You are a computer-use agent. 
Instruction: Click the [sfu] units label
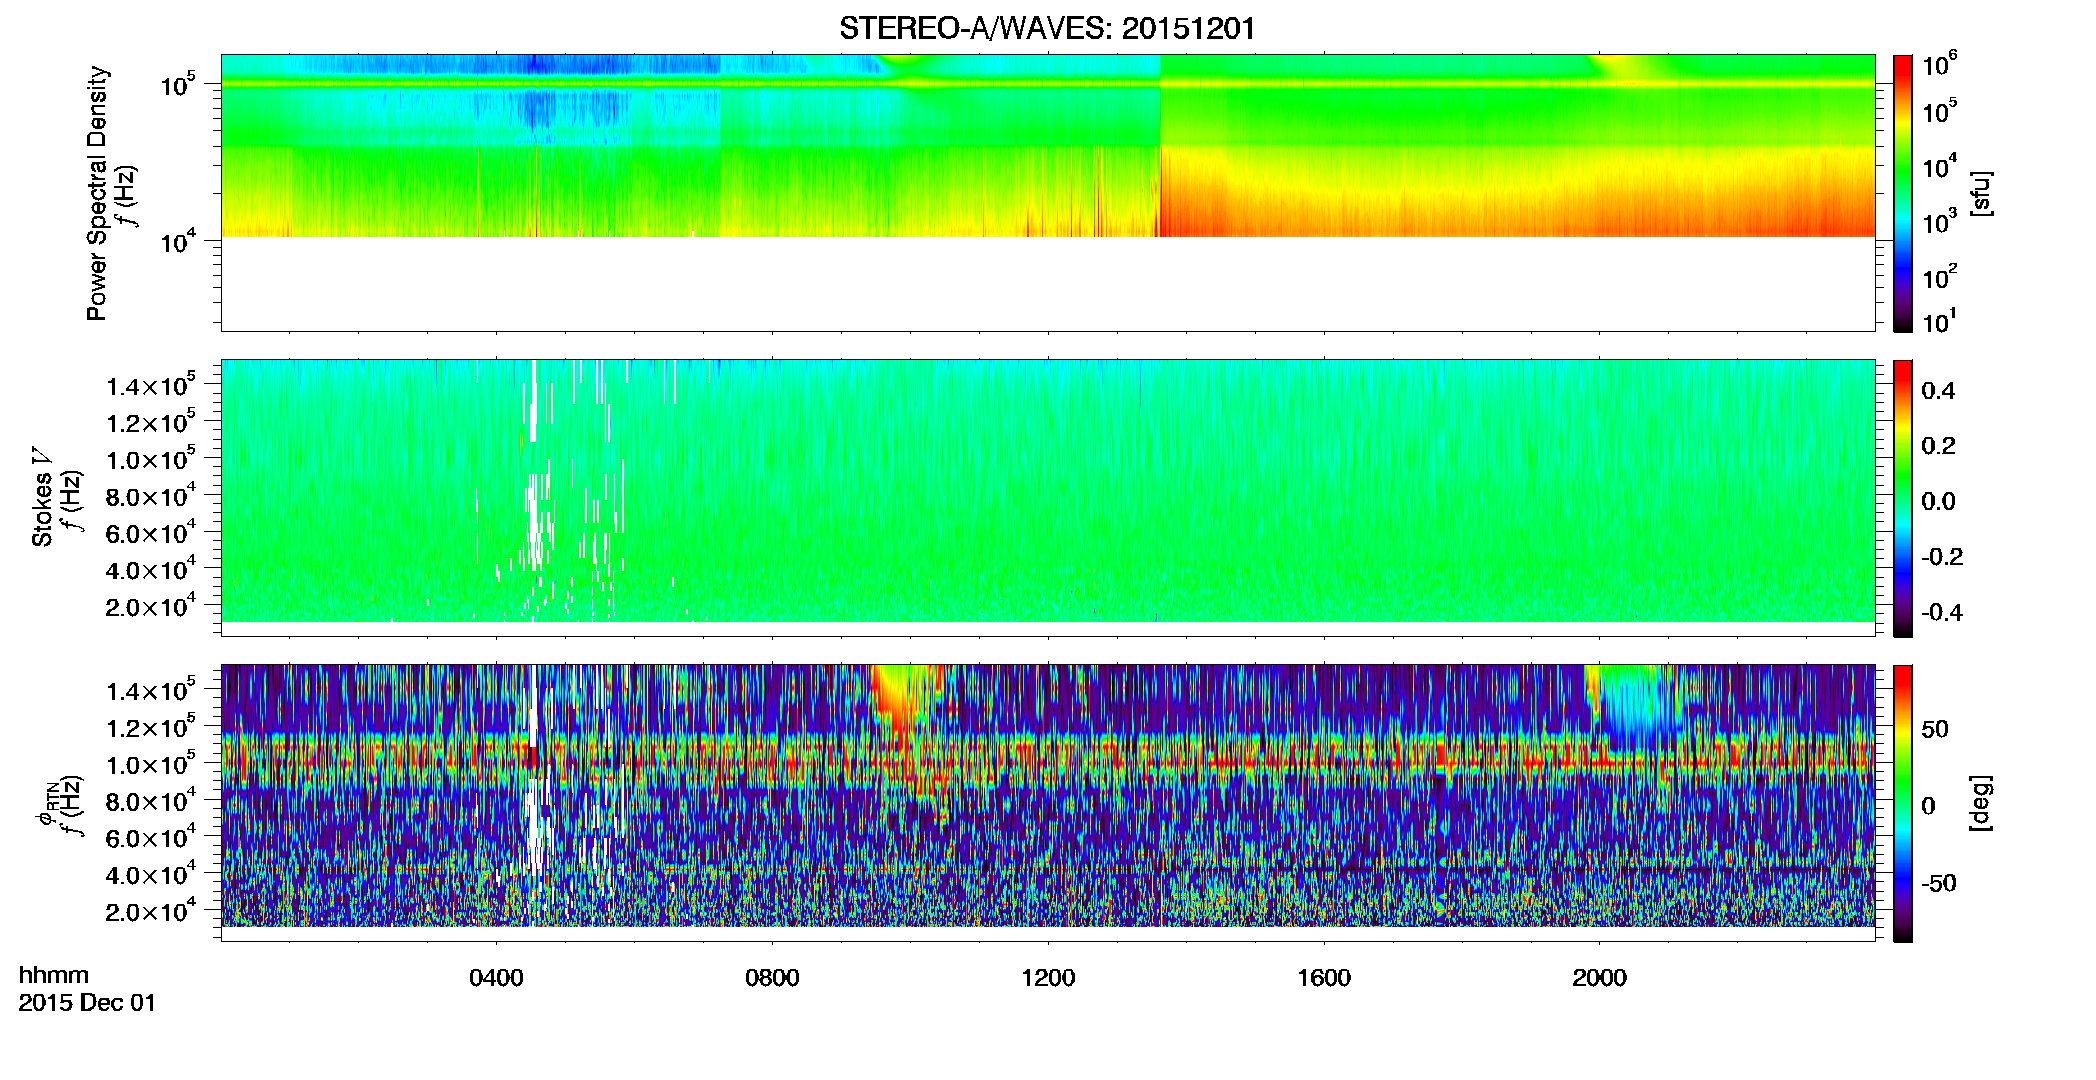[x=1981, y=193]
